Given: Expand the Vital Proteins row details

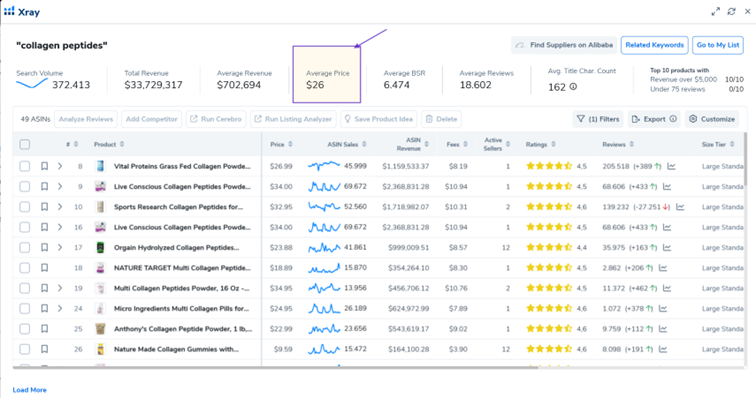Looking at the screenshot, I should click(60, 166).
